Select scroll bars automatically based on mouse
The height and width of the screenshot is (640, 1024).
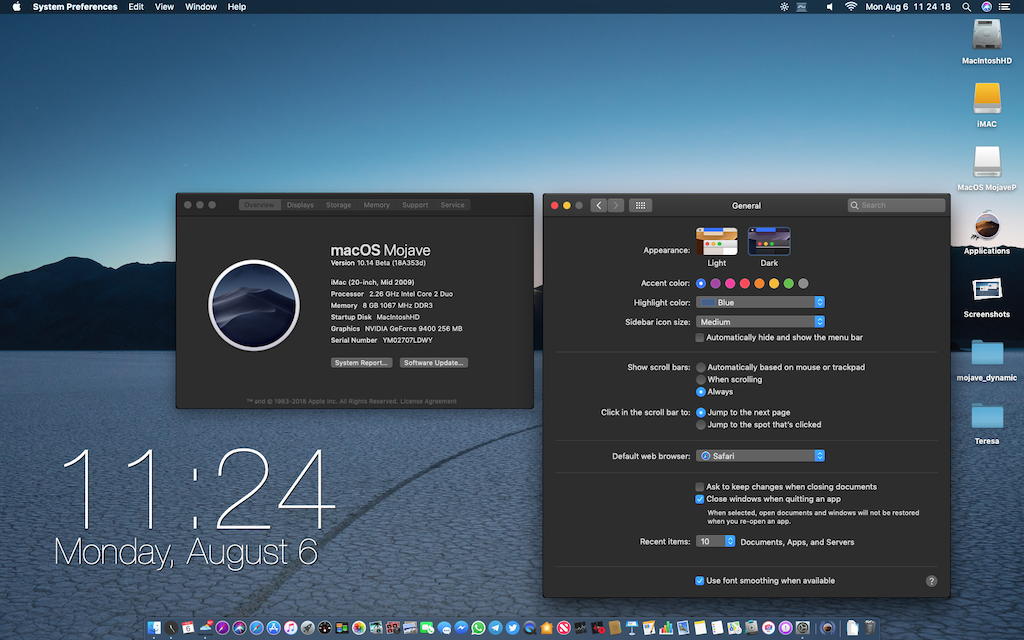point(701,368)
